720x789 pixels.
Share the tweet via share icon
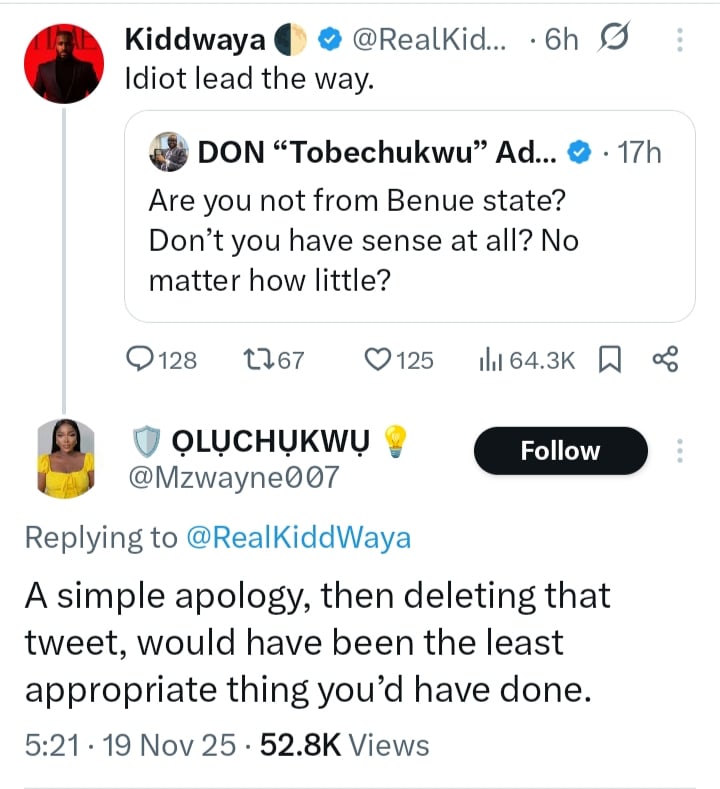tap(665, 359)
